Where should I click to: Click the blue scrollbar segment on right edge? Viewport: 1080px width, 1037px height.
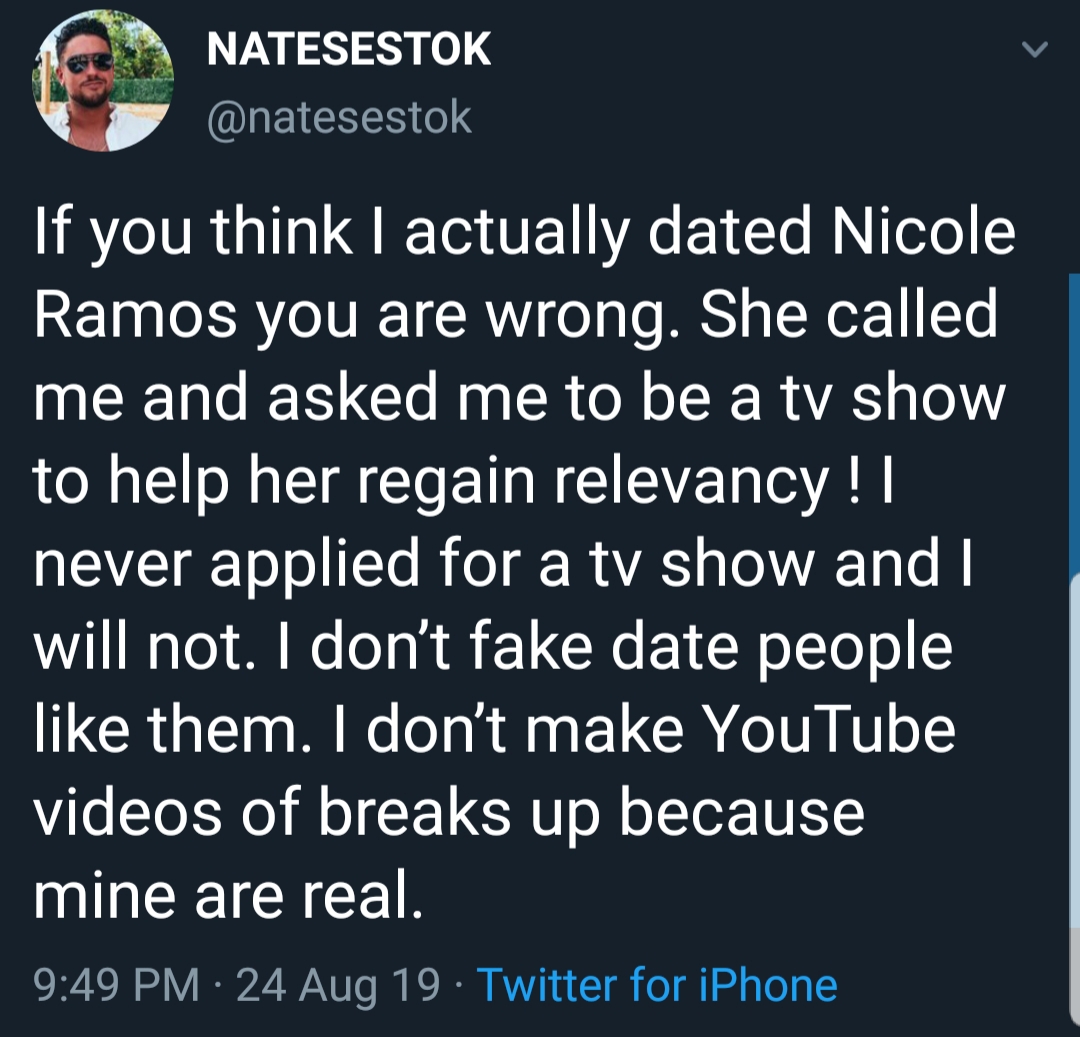point(1074,423)
